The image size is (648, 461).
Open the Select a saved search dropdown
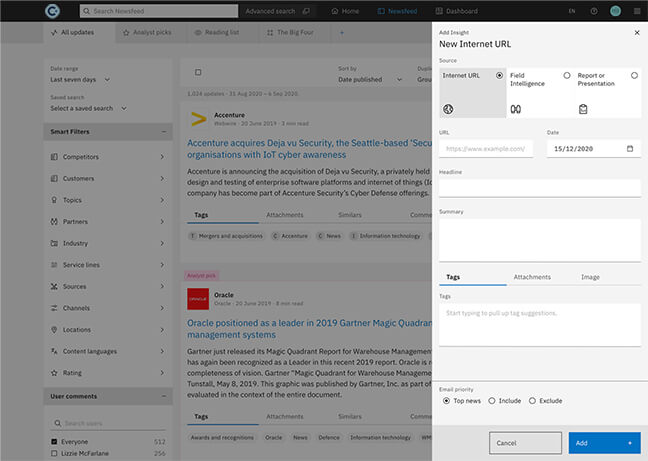(88, 108)
